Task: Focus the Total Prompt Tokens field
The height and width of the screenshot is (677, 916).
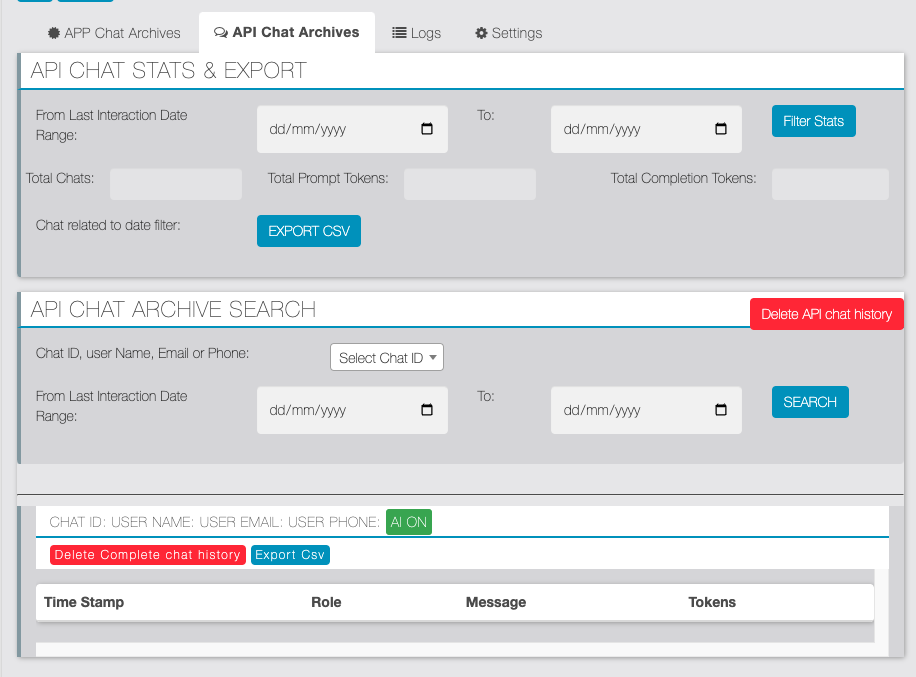Action: click(x=470, y=184)
